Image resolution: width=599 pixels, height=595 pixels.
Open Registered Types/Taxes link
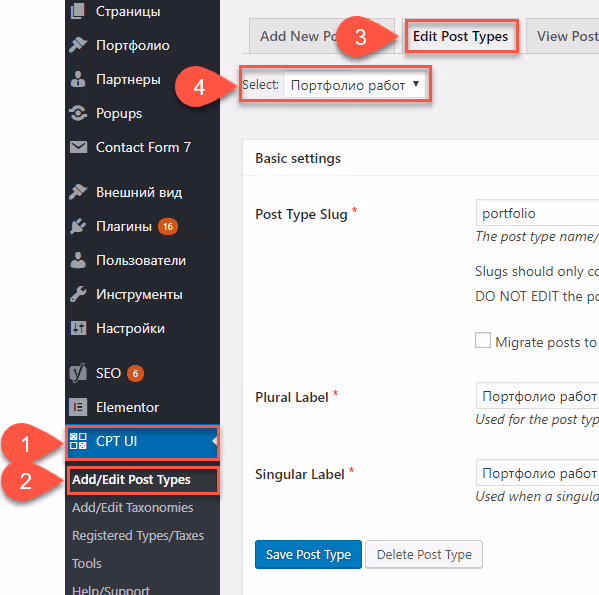point(138,535)
